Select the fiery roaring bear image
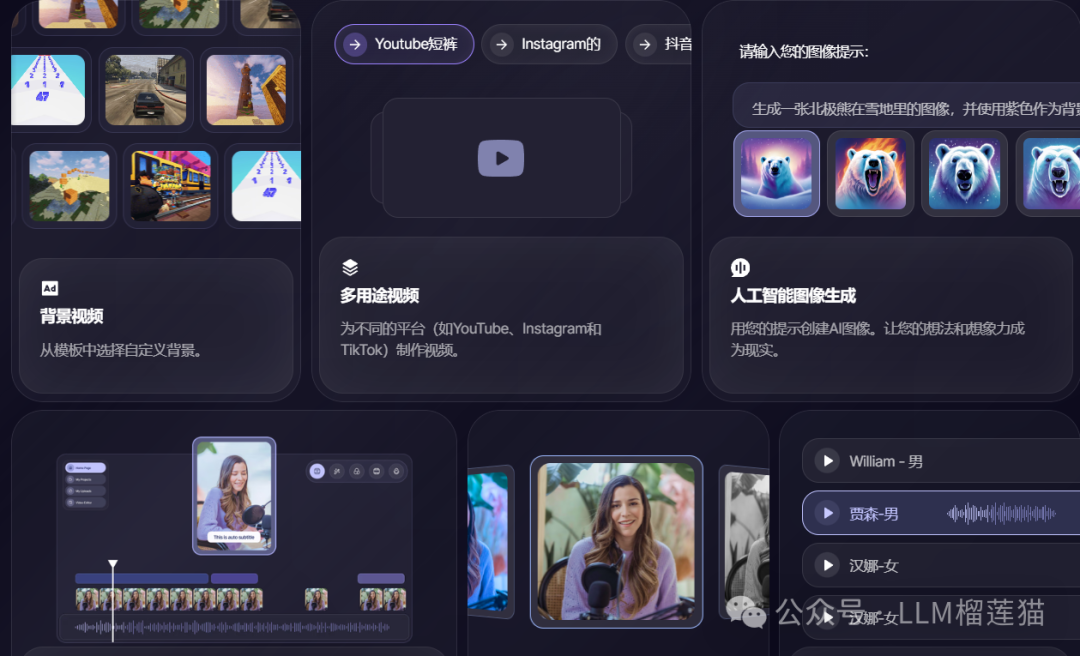 coord(871,174)
